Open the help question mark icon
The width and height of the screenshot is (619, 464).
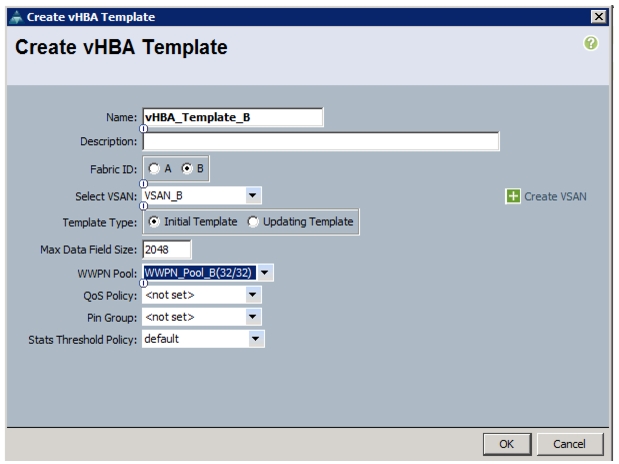(x=591, y=43)
